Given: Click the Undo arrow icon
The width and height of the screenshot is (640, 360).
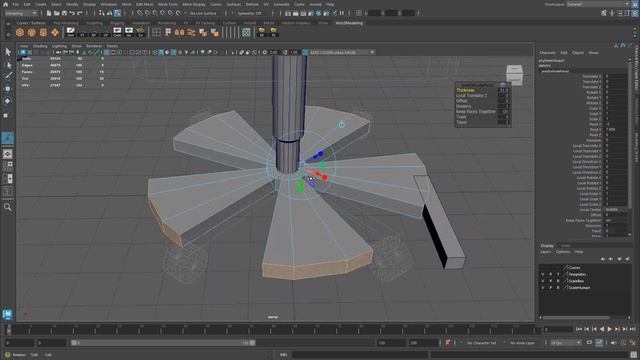Looking at the screenshot, I should tap(72, 13).
